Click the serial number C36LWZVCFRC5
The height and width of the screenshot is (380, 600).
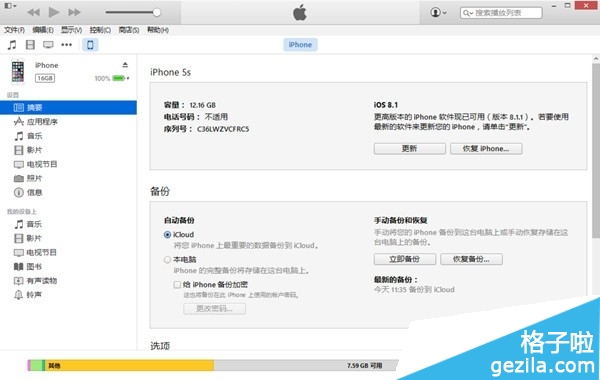[223, 129]
